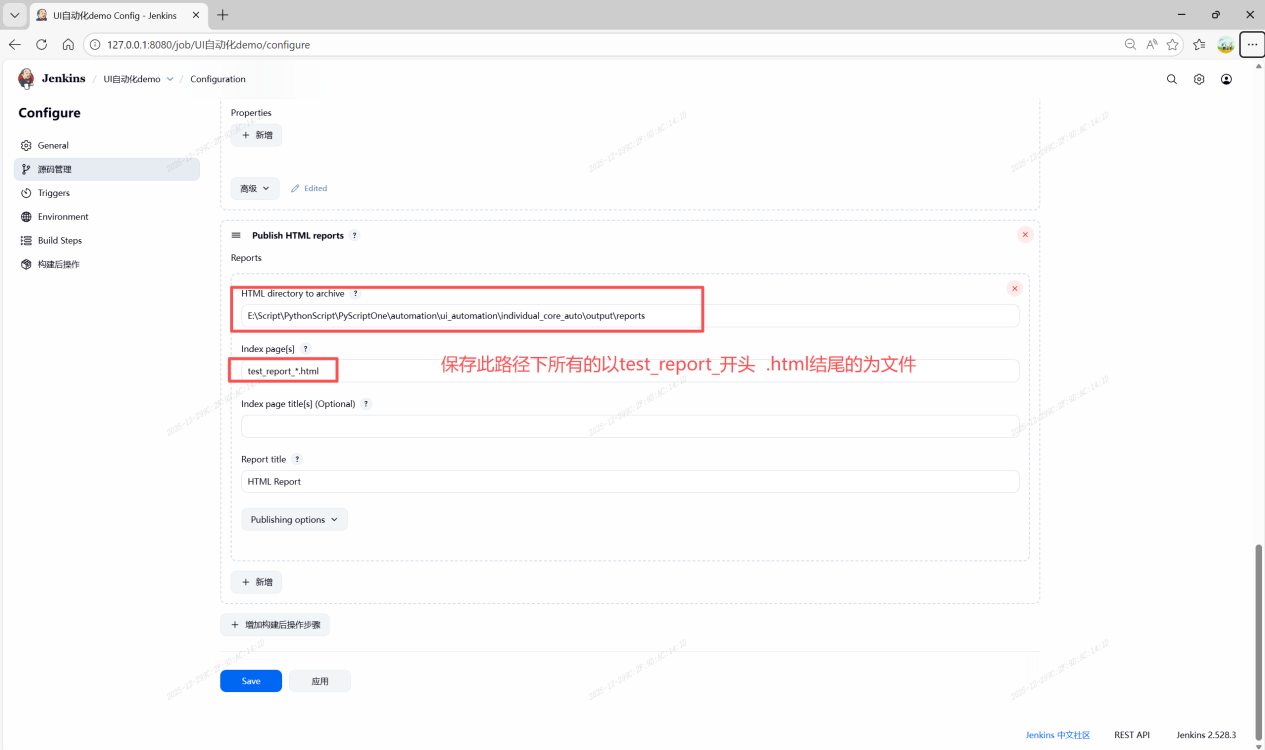The image size is (1265, 750).
Task: Close the UI自动化demo Config tab
Action: [x=196, y=15]
